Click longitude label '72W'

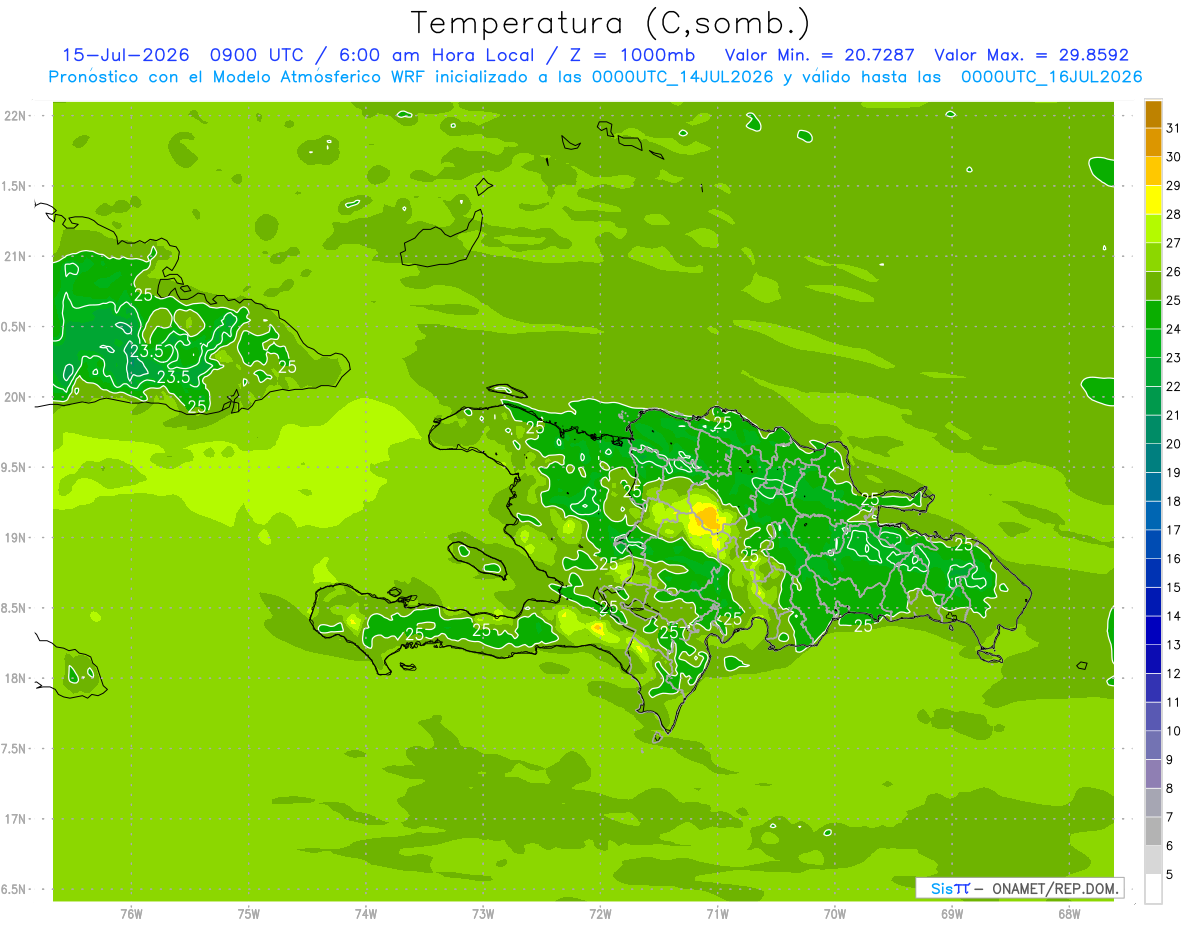(600, 915)
